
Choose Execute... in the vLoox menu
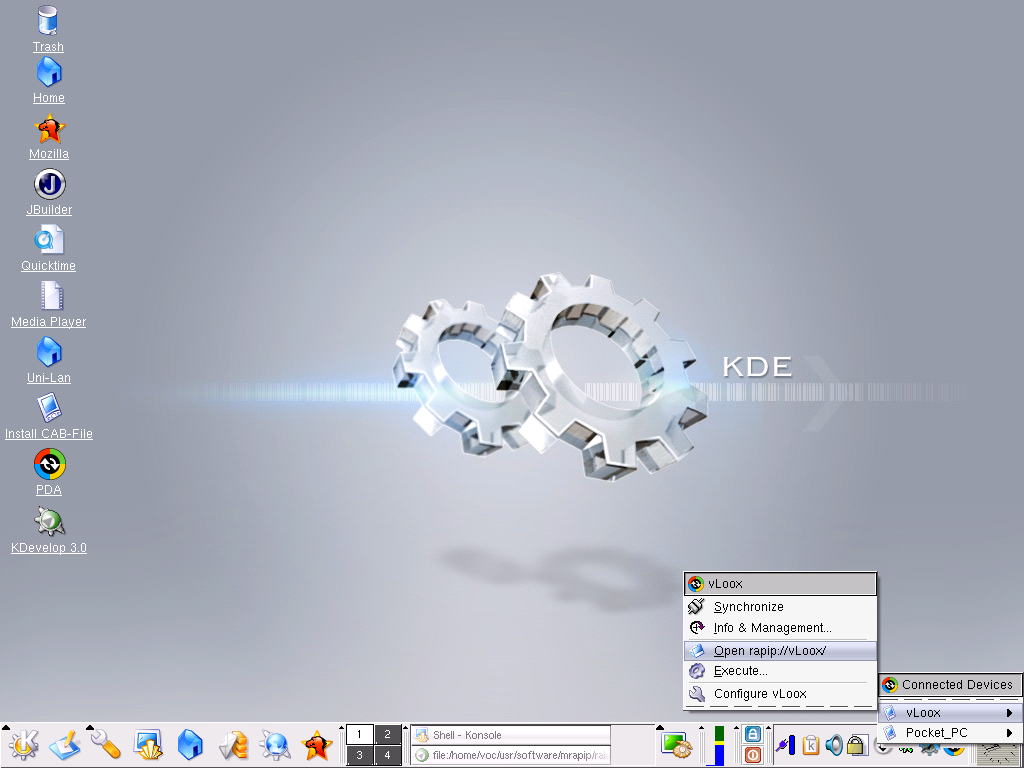click(x=780, y=671)
